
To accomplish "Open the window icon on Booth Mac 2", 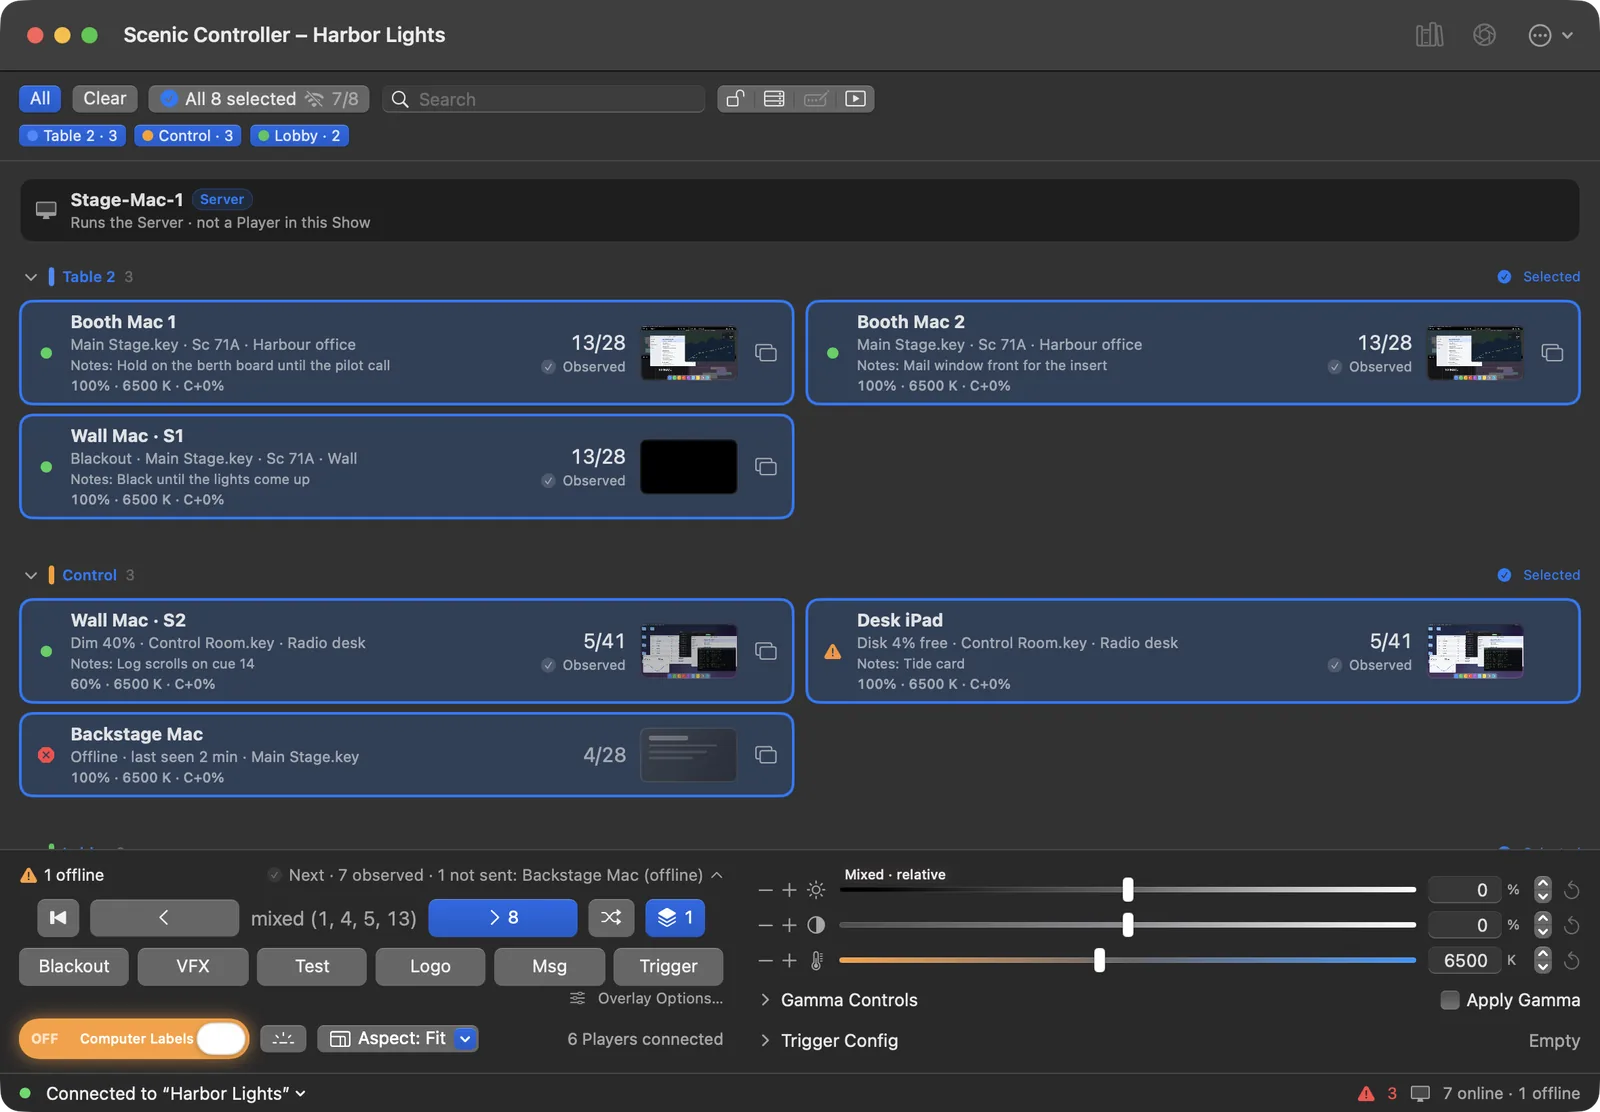I will (1552, 353).
